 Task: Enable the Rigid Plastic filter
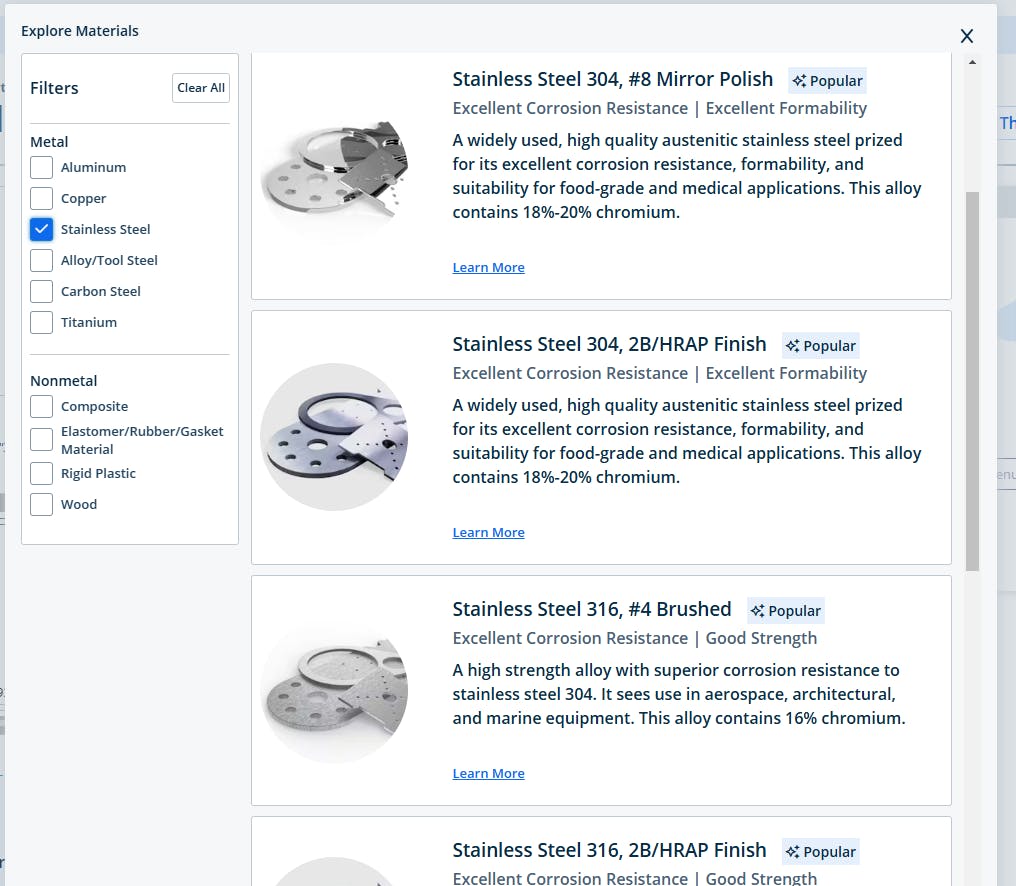(x=41, y=473)
